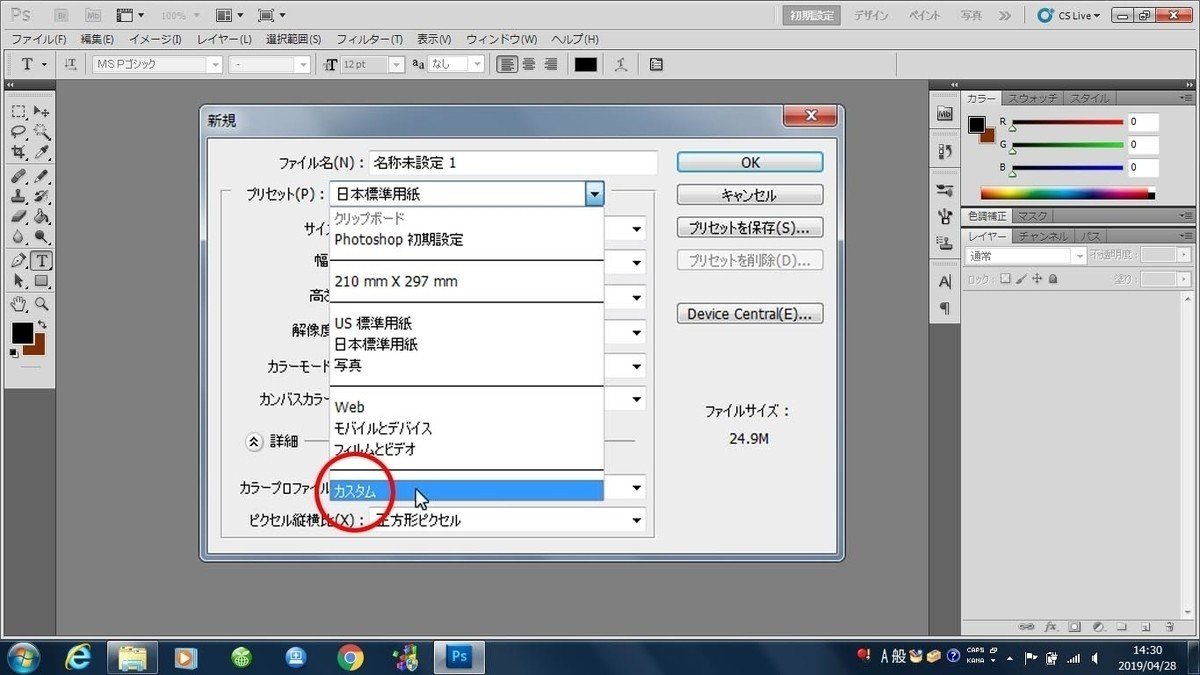
Task: Open the anti-aliasing なし dropdown
Action: (x=476, y=64)
